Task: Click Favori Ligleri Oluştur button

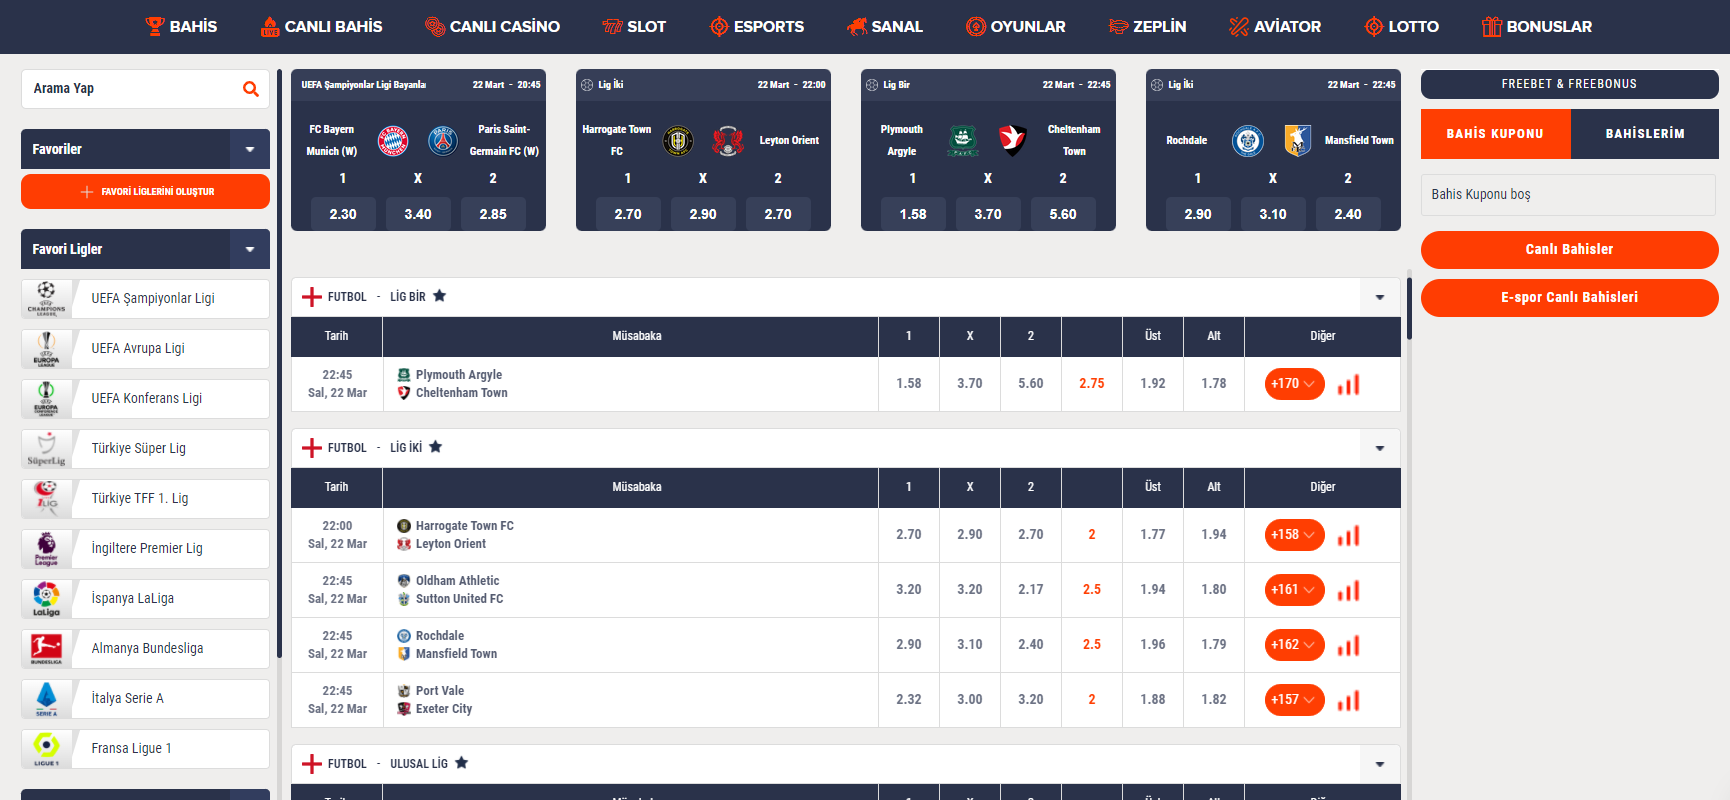Action: (145, 192)
